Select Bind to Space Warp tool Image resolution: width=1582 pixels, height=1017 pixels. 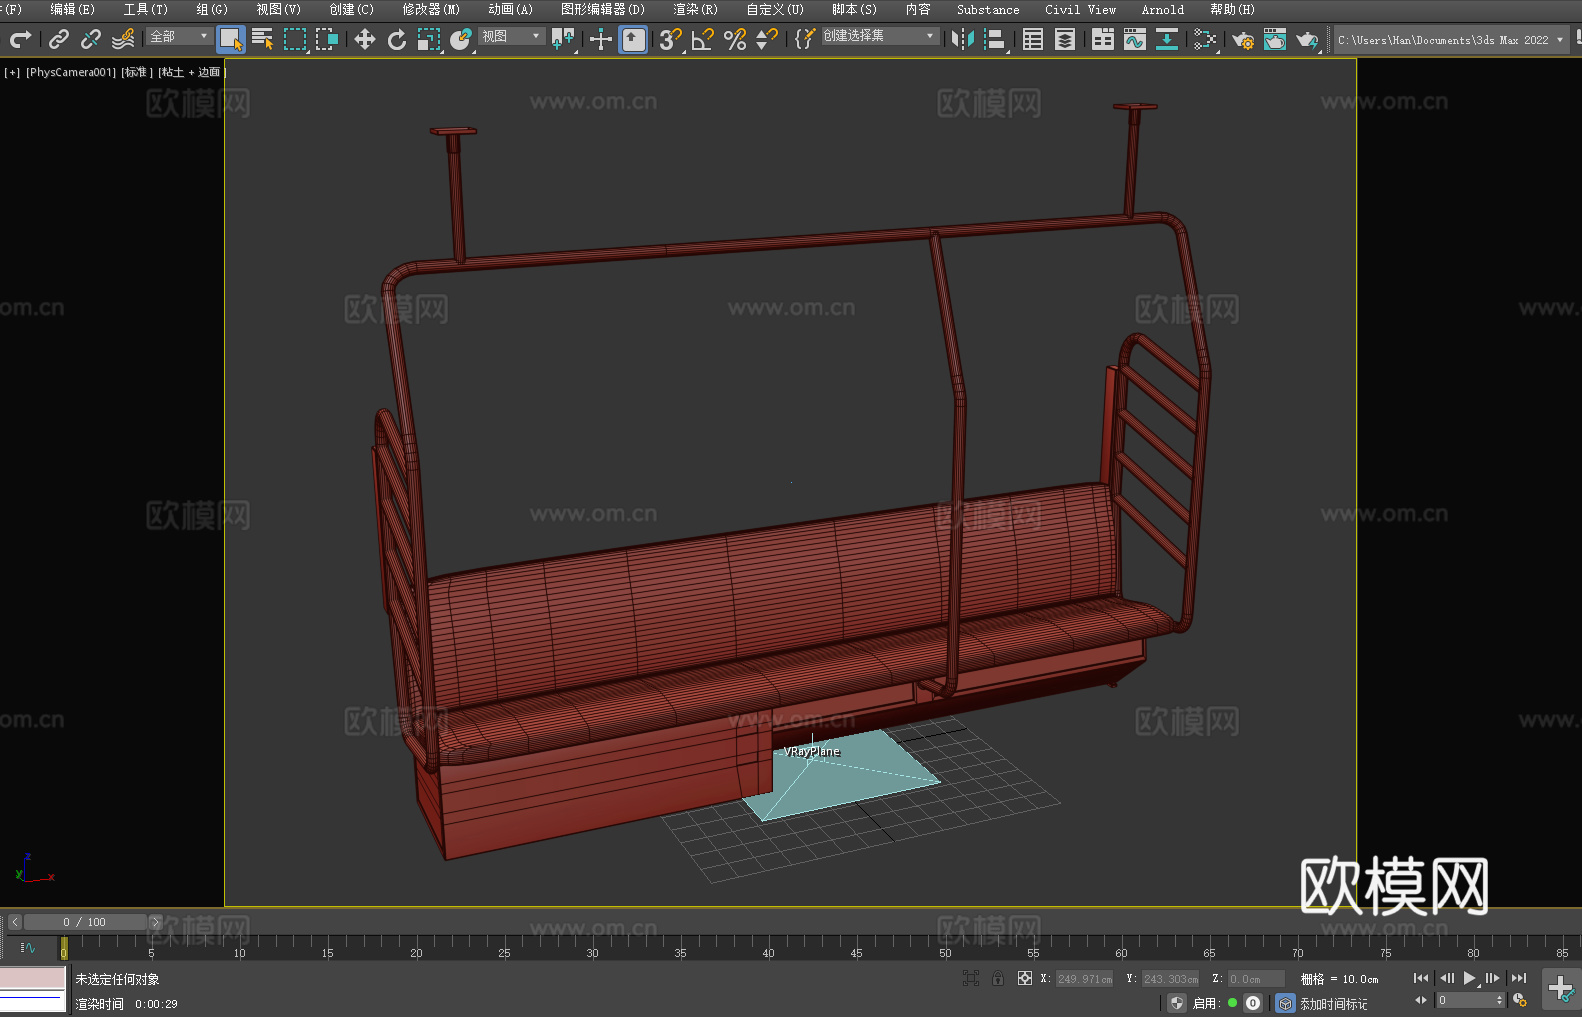point(123,39)
